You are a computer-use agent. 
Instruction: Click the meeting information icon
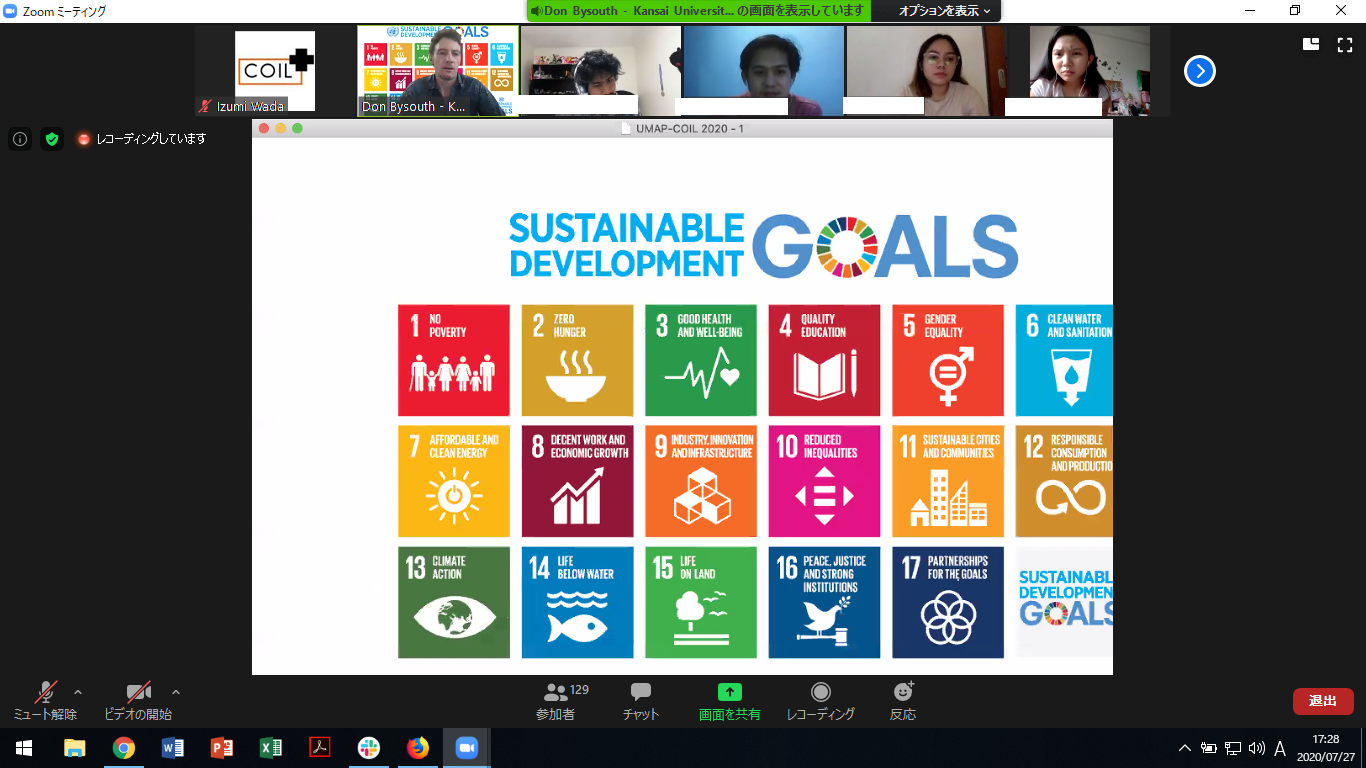20,139
